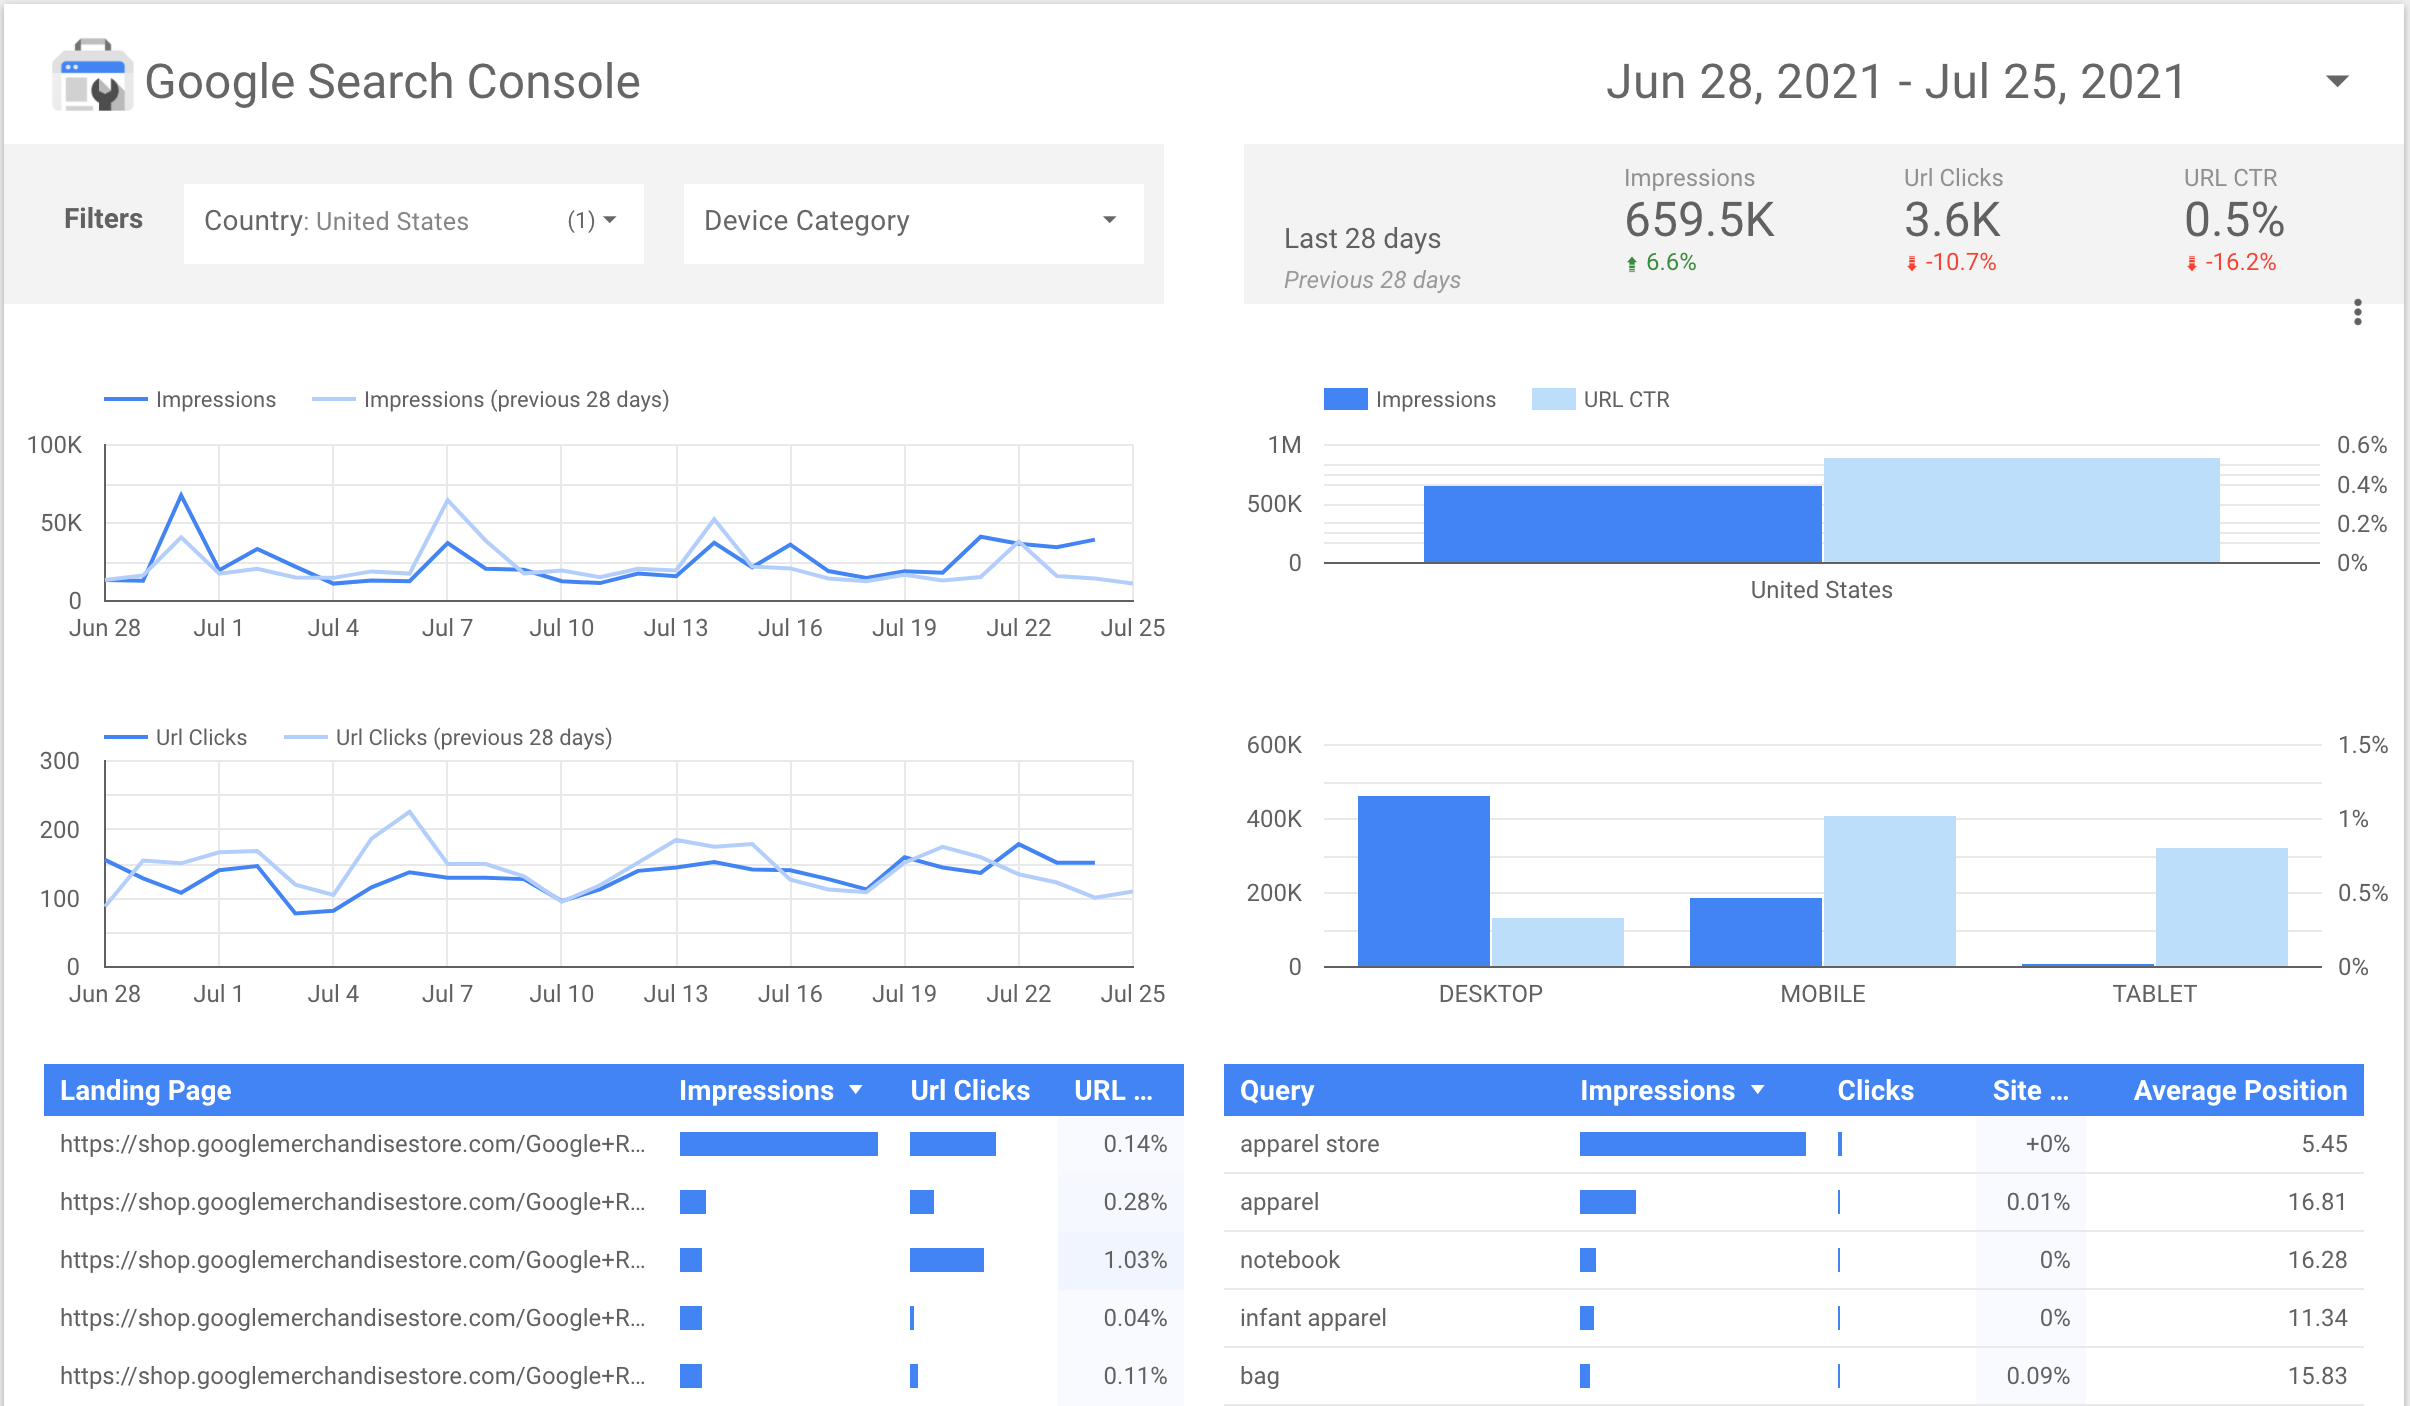
Task: Click the URL CTR 0.5% scorecard
Action: [2234, 220]
